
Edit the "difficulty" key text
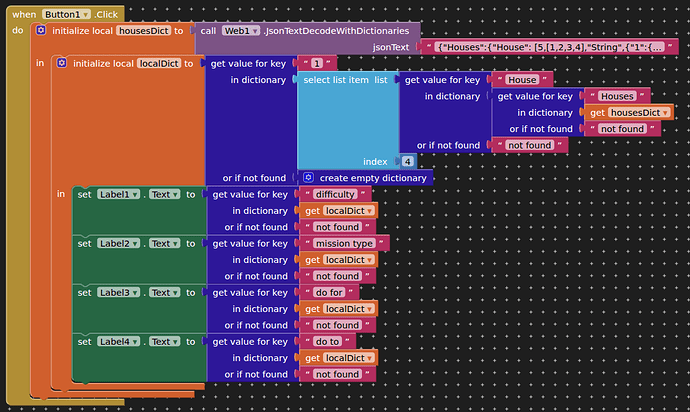pos(335,194)
